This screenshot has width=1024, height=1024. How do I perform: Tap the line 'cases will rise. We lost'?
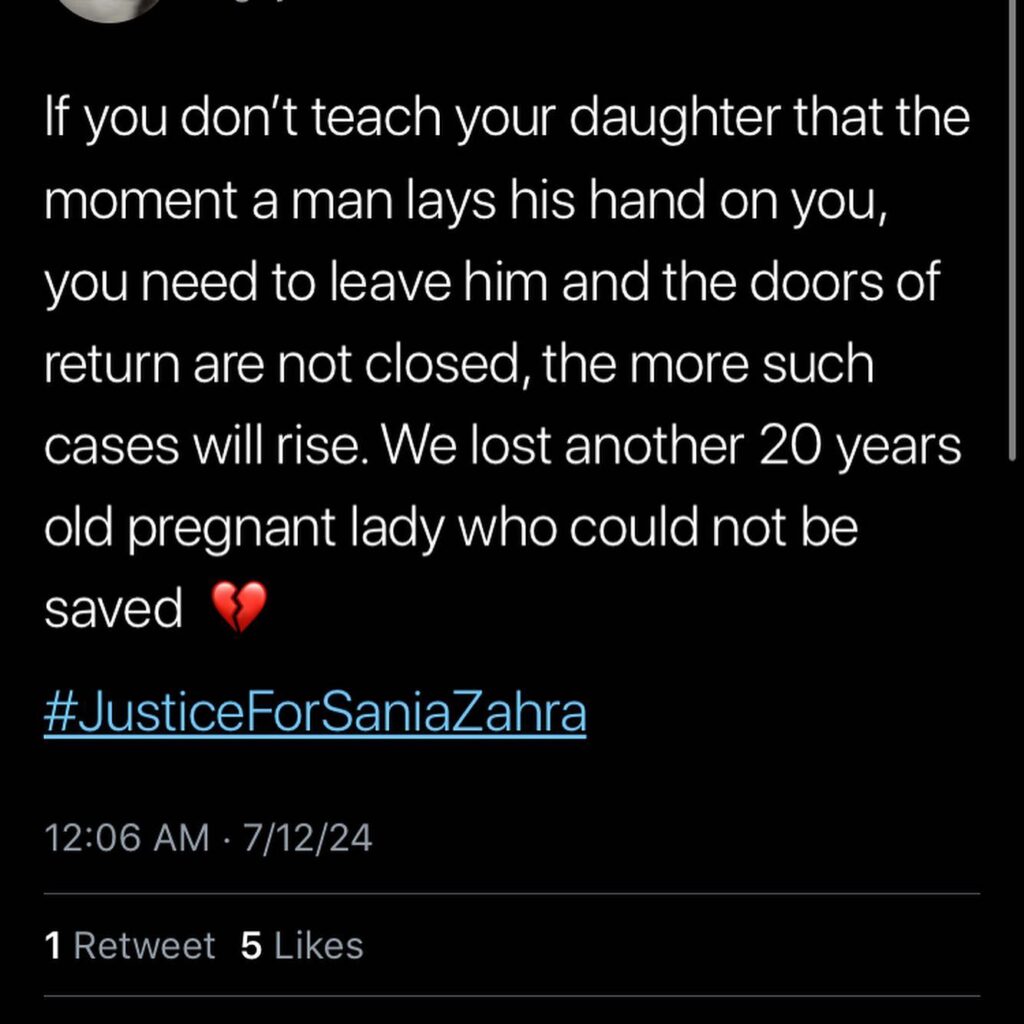(503, 446)
